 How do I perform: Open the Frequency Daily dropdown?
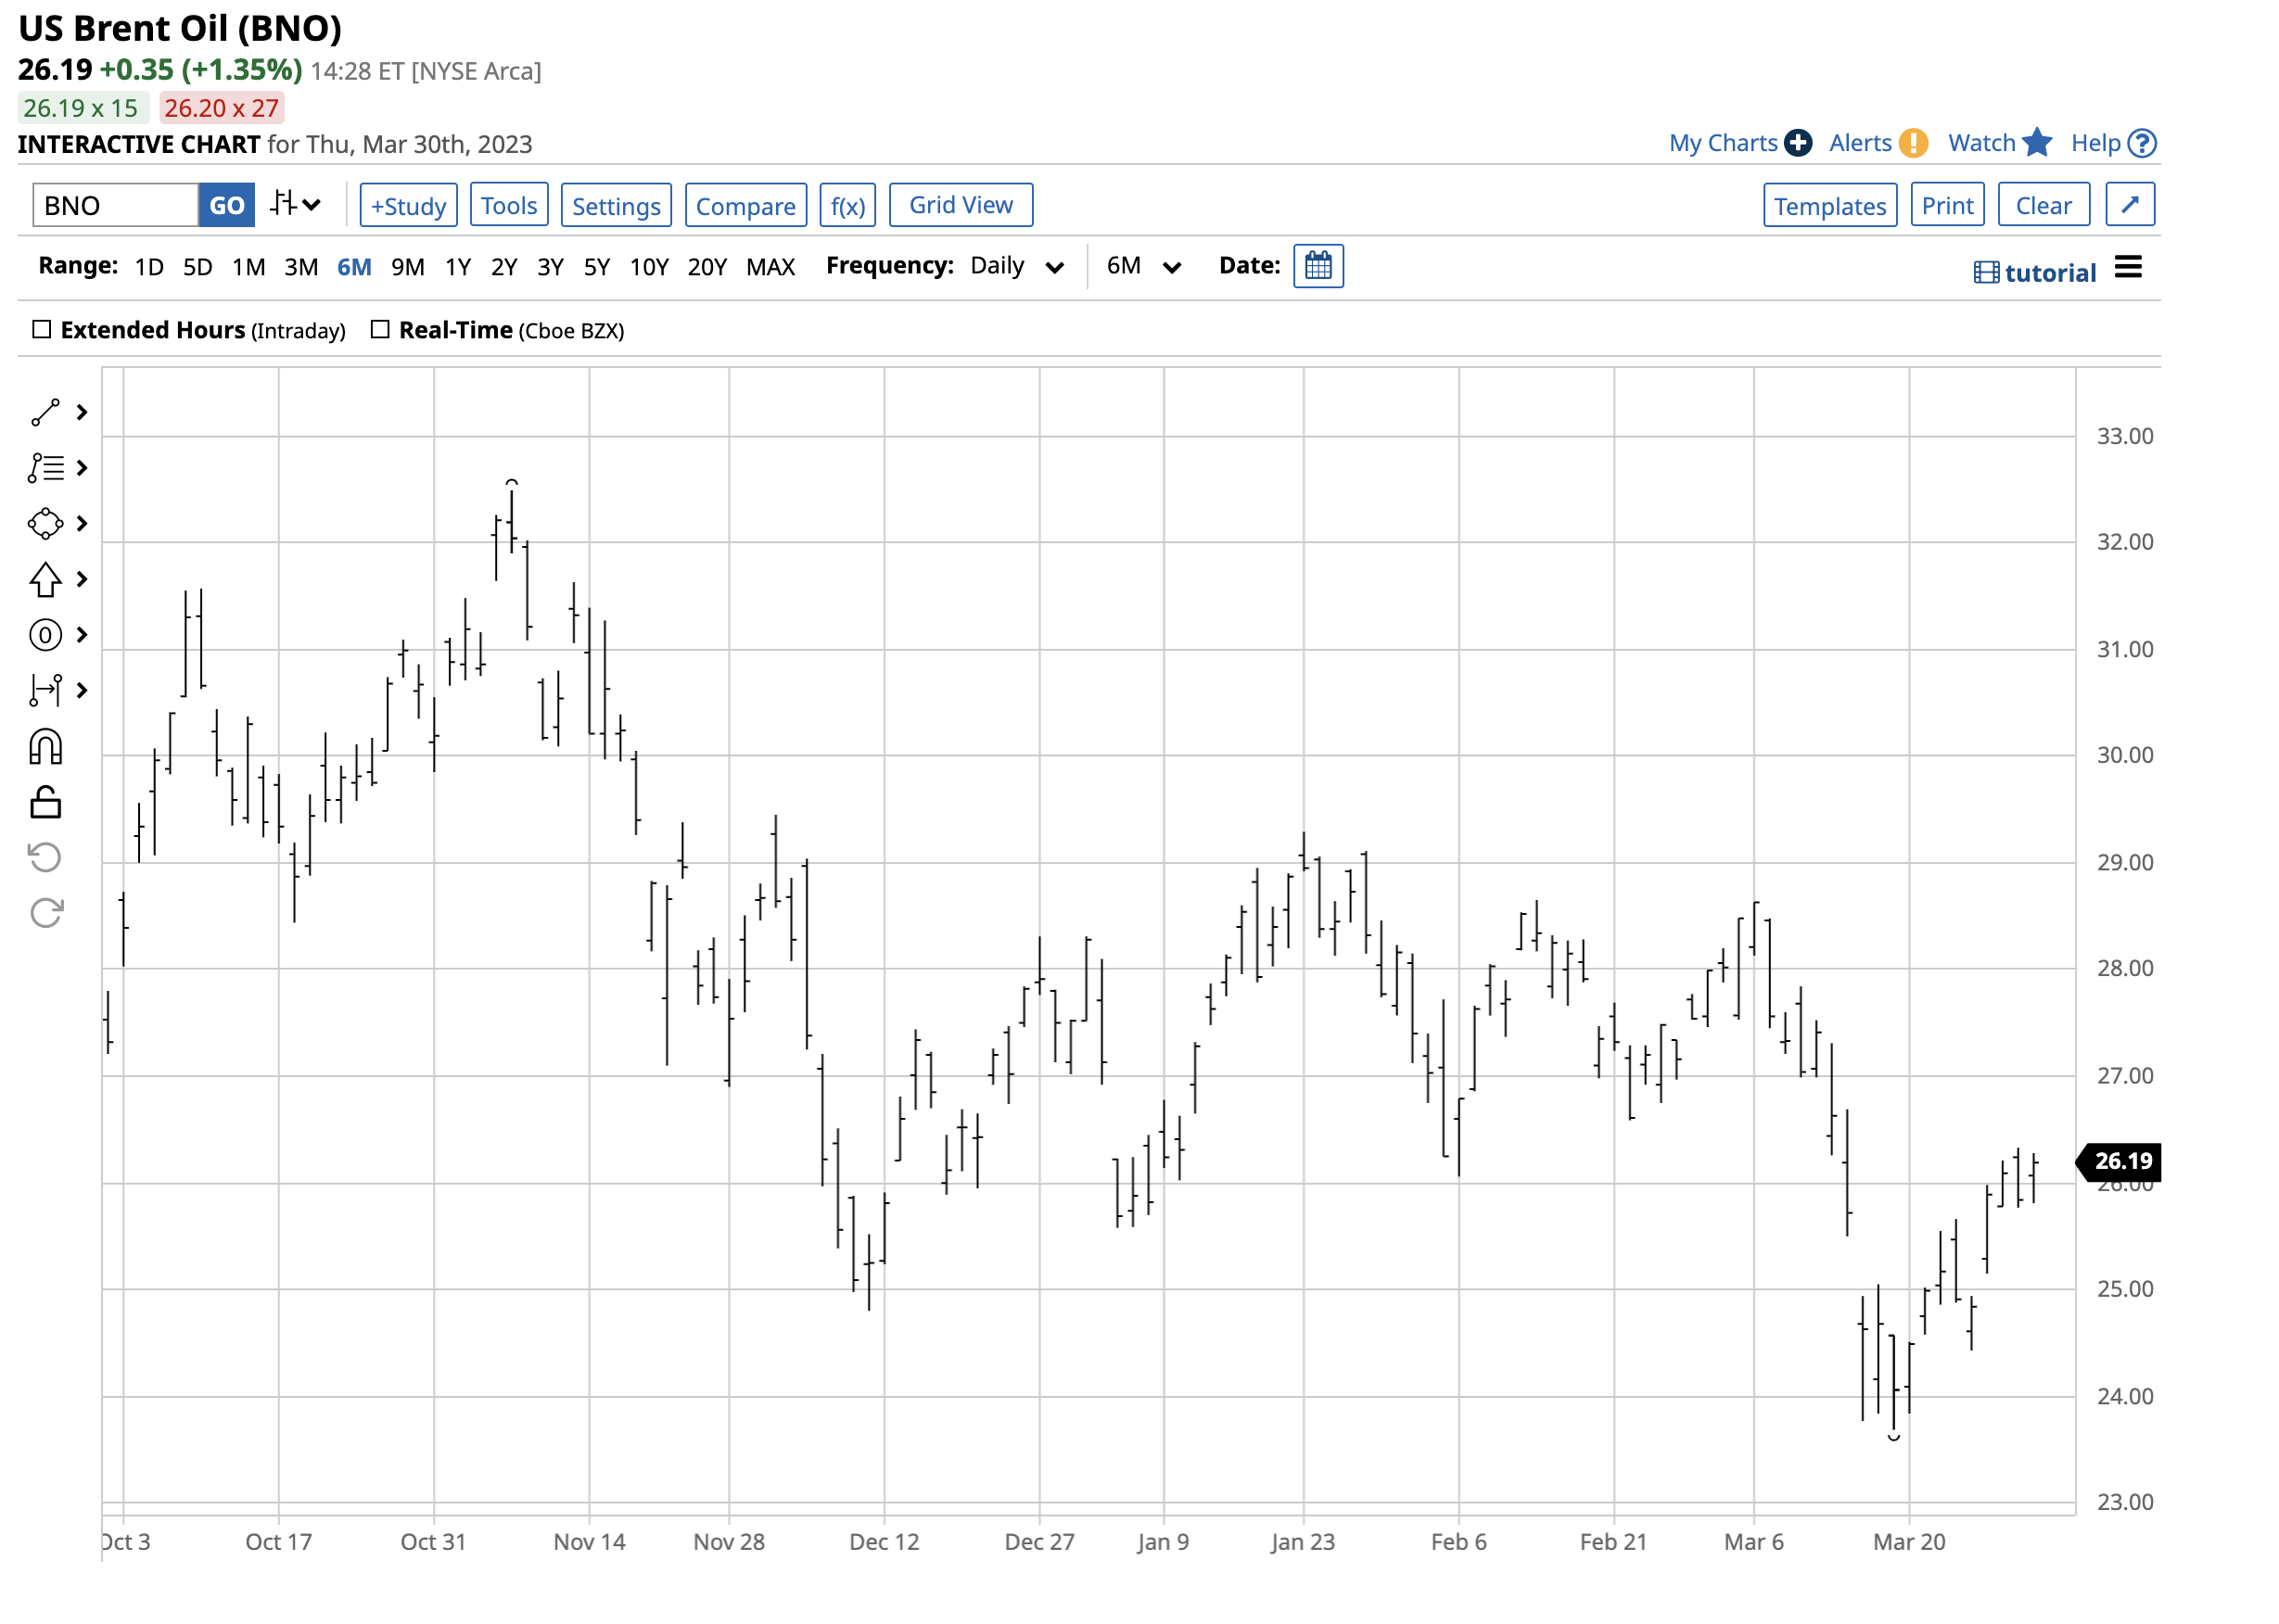tap(1017, 266)
